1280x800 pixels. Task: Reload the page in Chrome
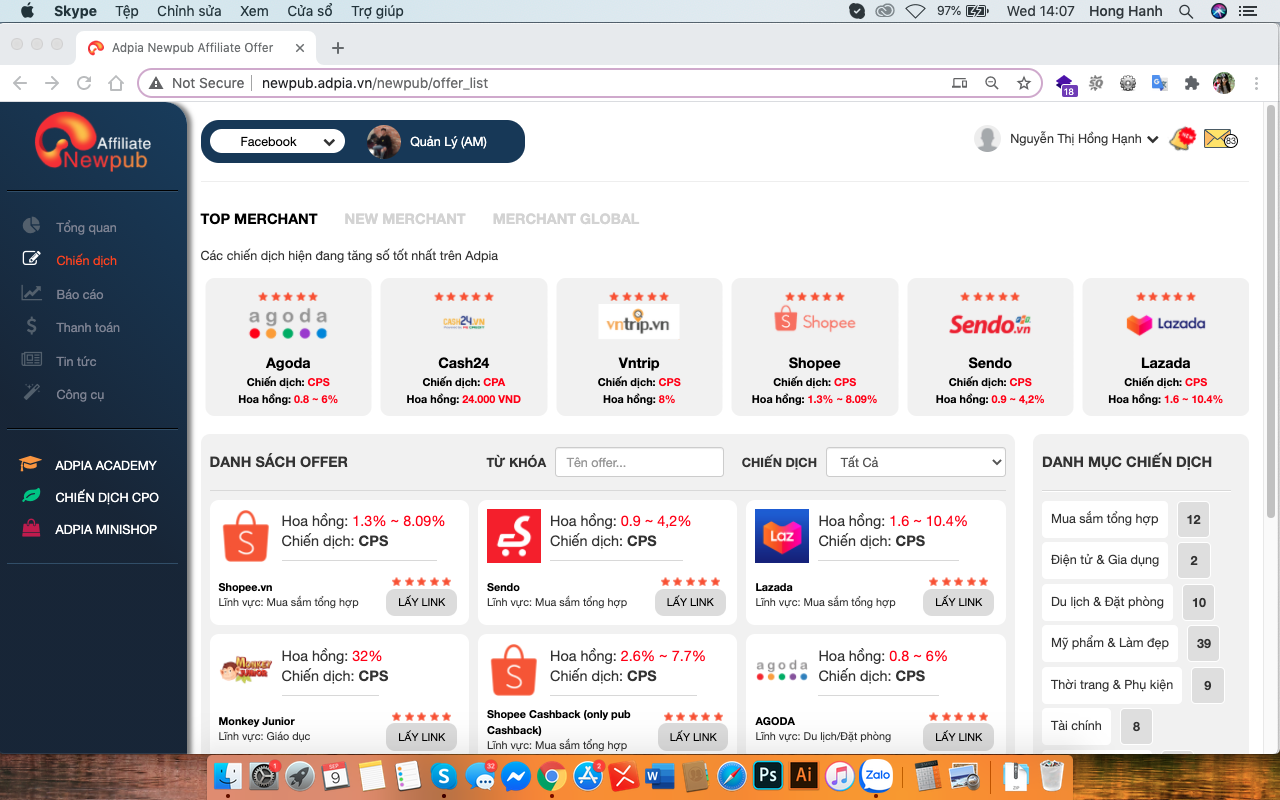[84, 83]
